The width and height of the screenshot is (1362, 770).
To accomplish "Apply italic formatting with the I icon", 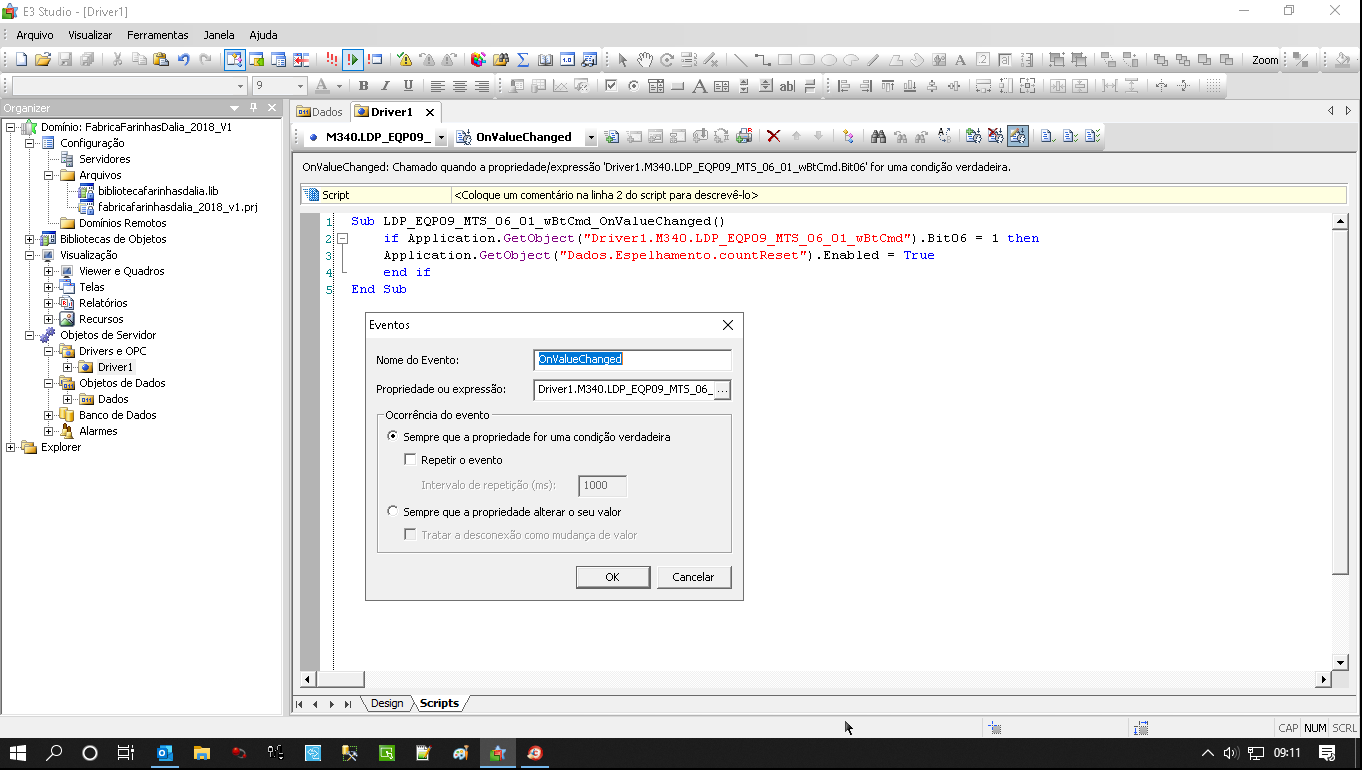I will pyautogui.click(x=386, y=86).
